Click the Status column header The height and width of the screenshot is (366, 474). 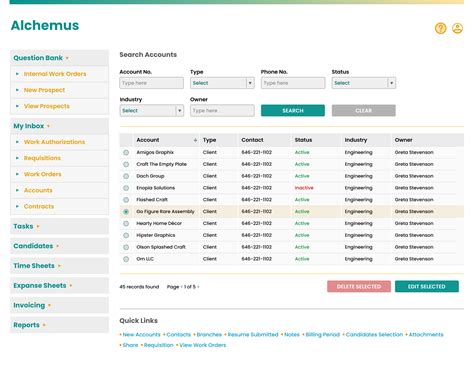tap(303, 140)
